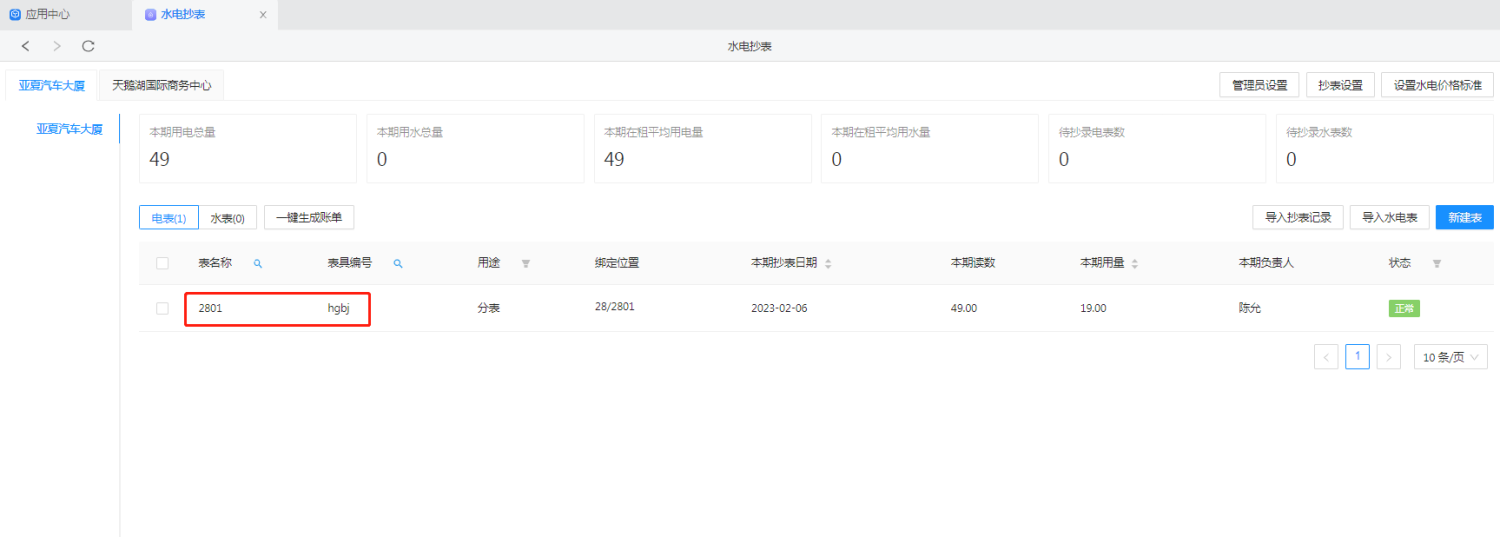Select 亚夏汽车大厦 in the left sidebar
The image size is (1500, 537).
point(69,129)
